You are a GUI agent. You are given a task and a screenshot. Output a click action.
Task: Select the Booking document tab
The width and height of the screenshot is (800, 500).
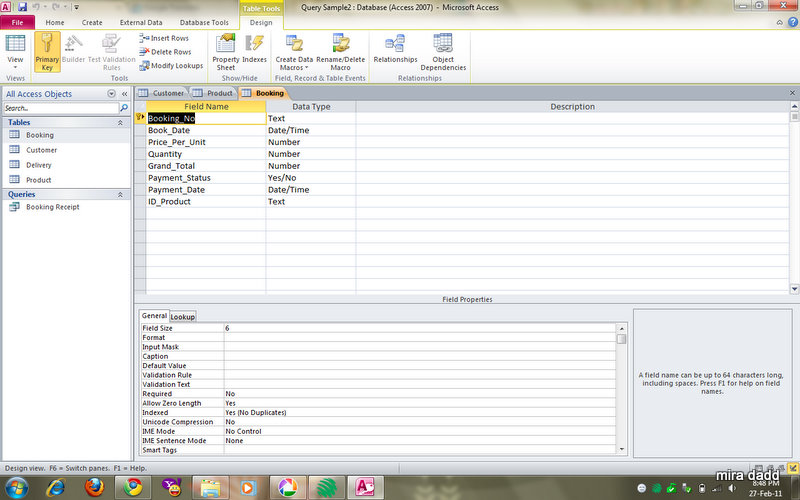point(264,93)
